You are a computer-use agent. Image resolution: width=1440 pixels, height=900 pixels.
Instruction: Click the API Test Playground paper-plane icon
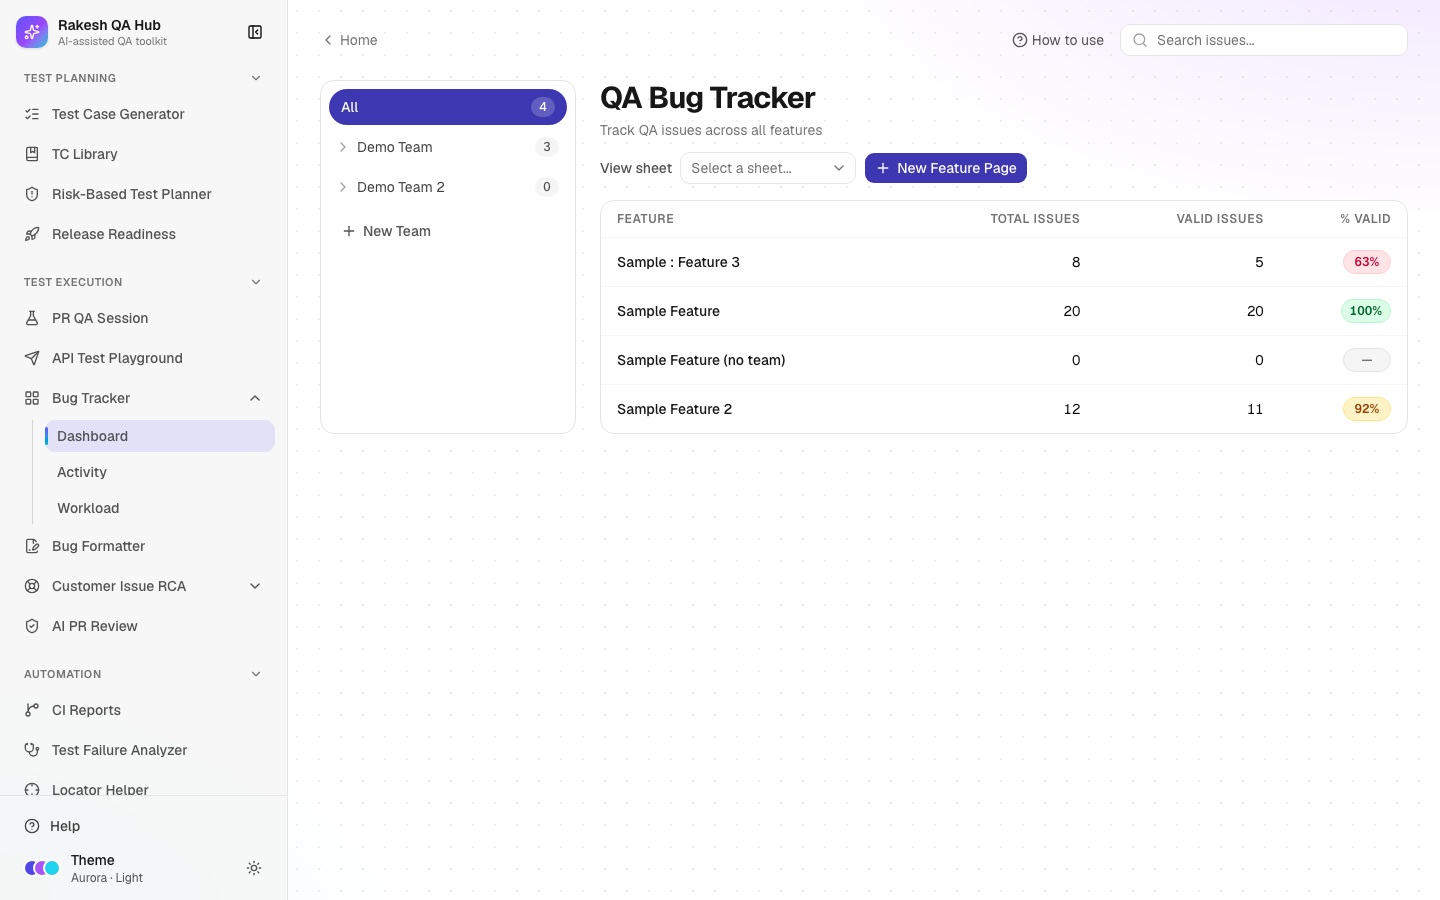tap(32, 358)
